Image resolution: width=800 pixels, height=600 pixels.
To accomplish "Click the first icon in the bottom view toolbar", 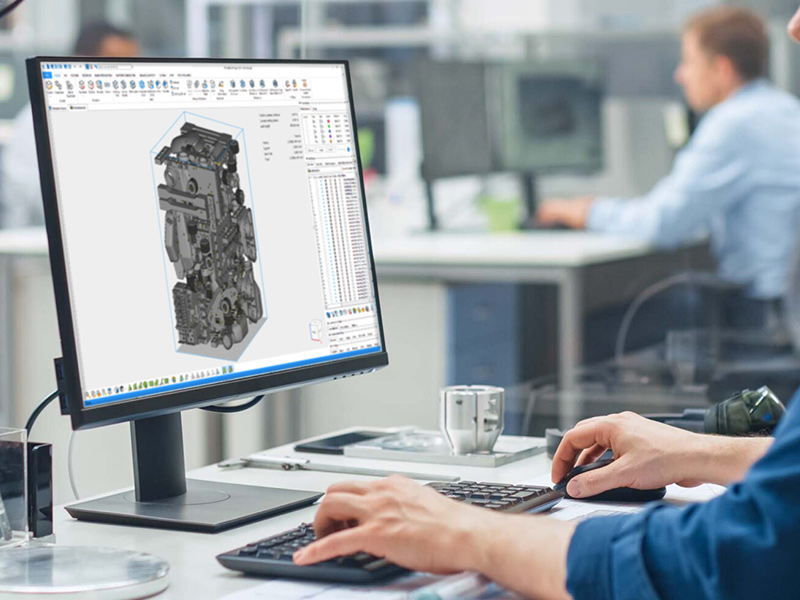I will coord(89,393).
